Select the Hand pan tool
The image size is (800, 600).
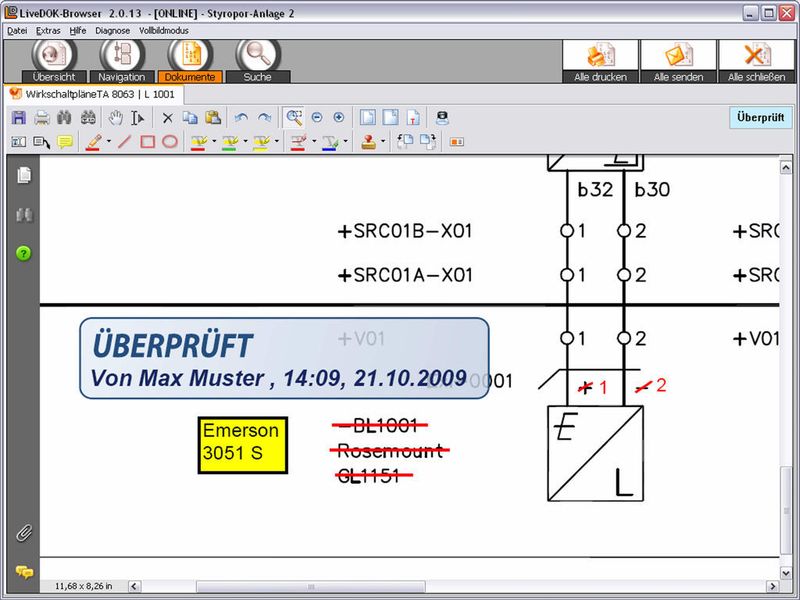pos(115,118)
